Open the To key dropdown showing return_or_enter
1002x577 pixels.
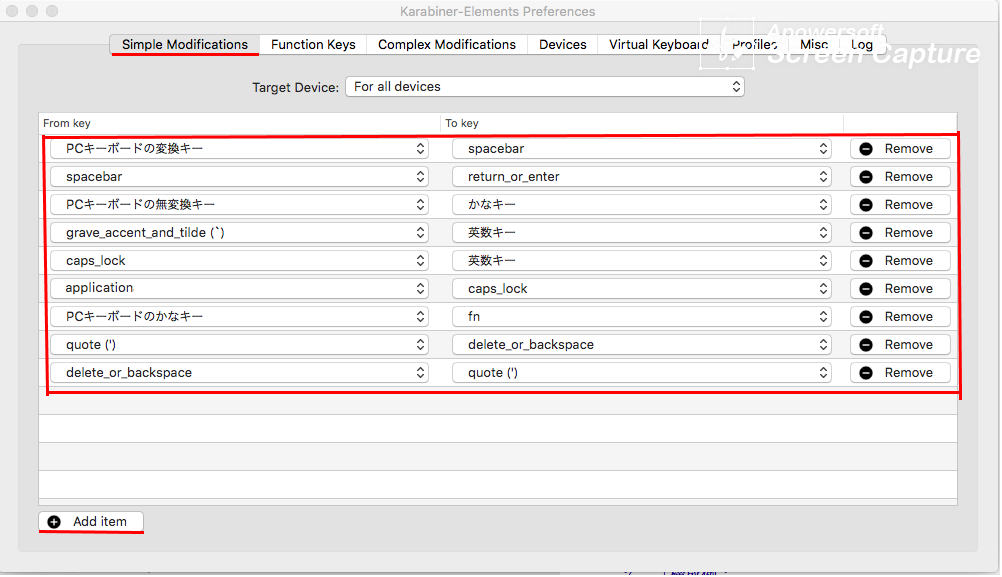(x=641, y=177)
